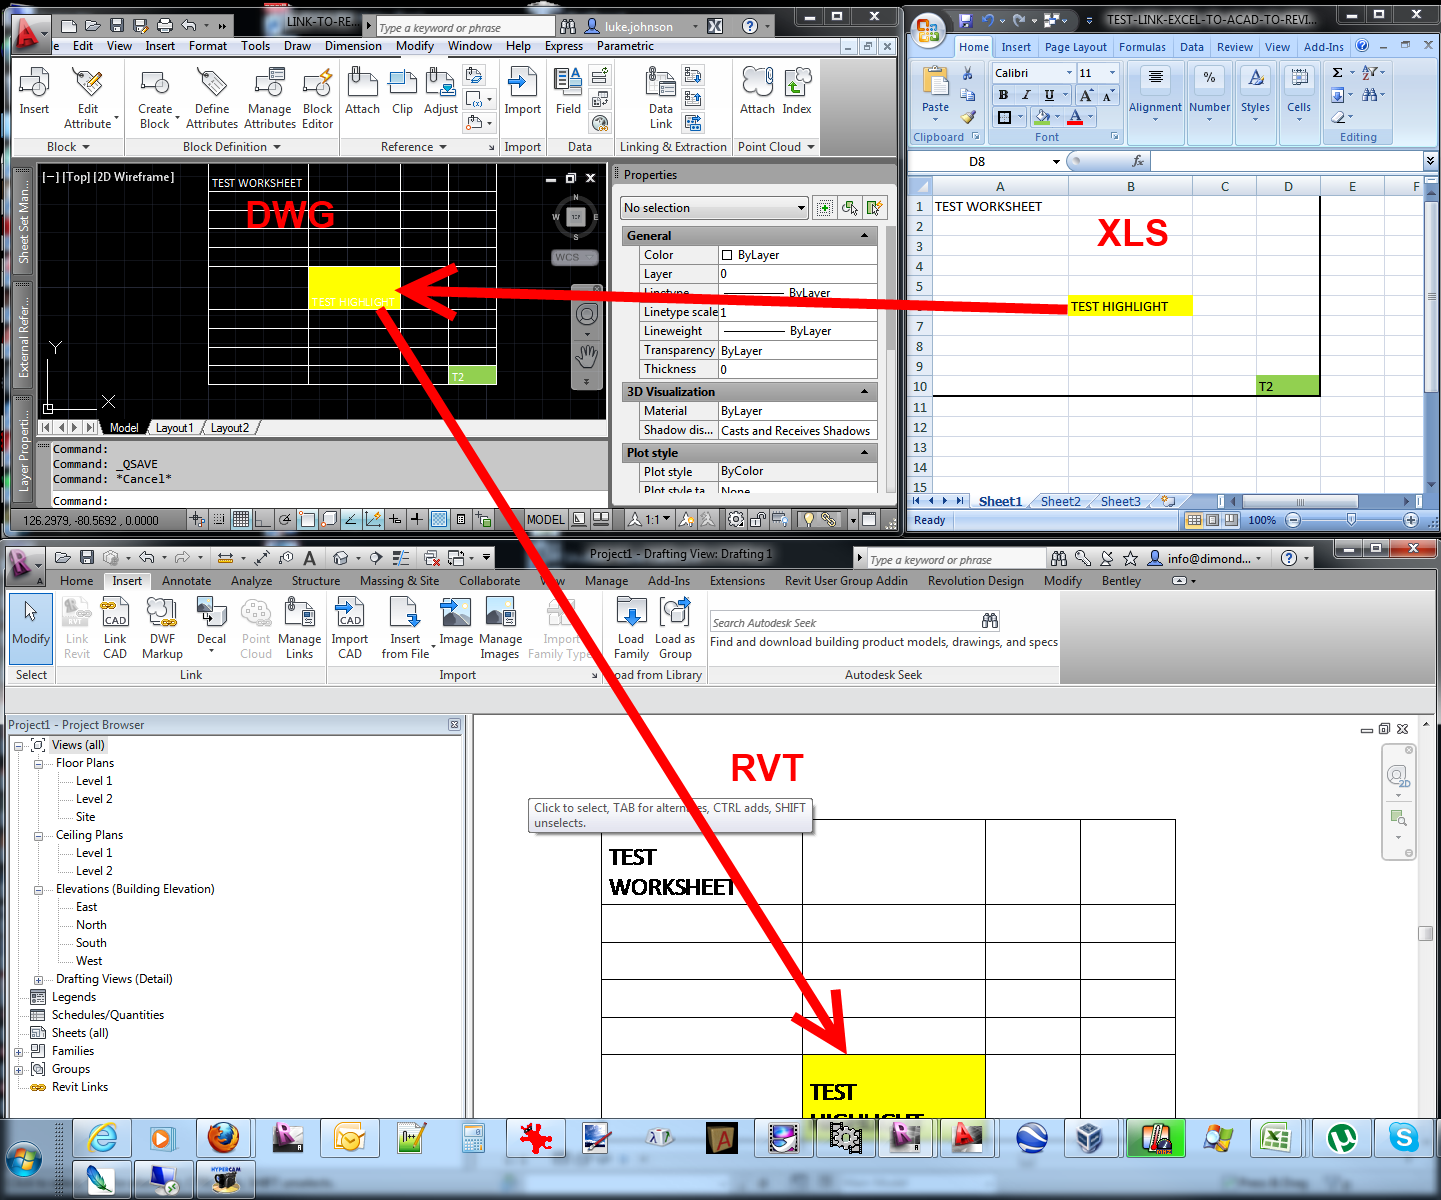Click Excel font color red swatch

point(1075,117)
